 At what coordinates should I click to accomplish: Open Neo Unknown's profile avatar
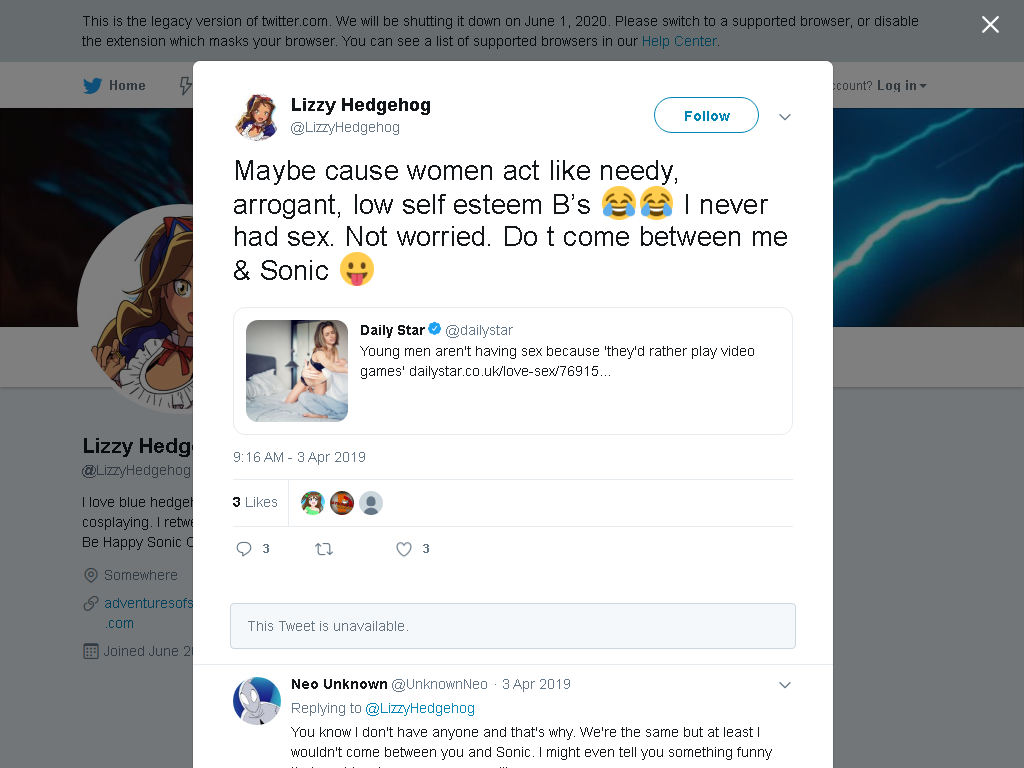tap(257, 701)
